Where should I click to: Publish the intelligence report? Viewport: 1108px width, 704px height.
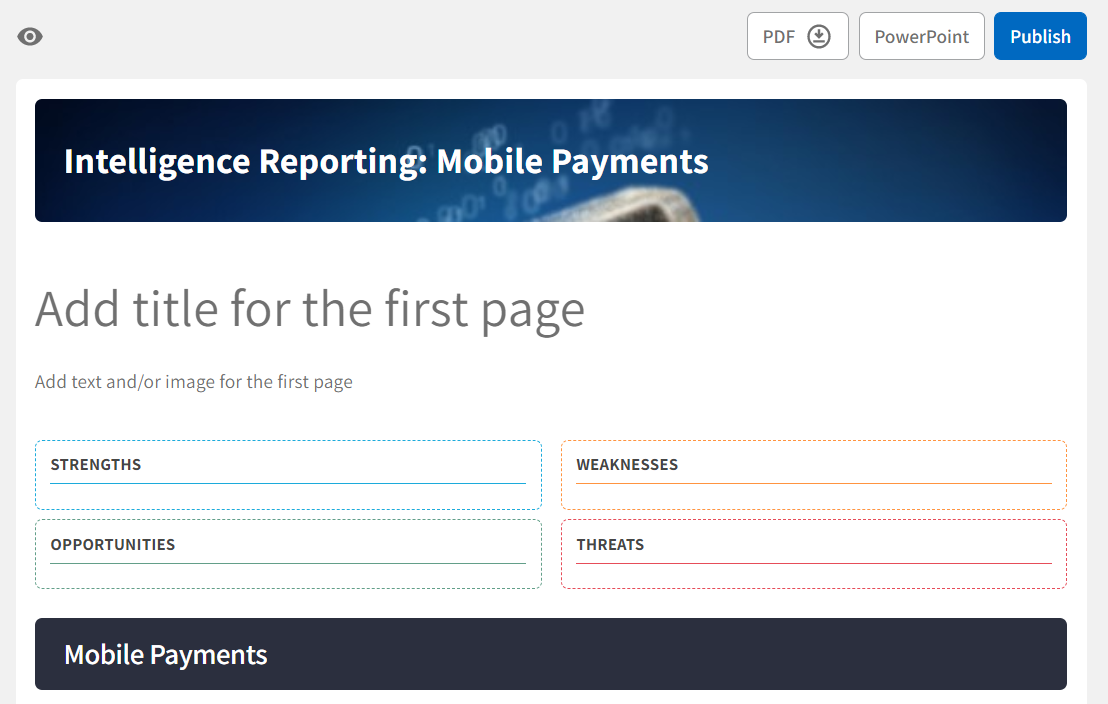(1039, 37)
